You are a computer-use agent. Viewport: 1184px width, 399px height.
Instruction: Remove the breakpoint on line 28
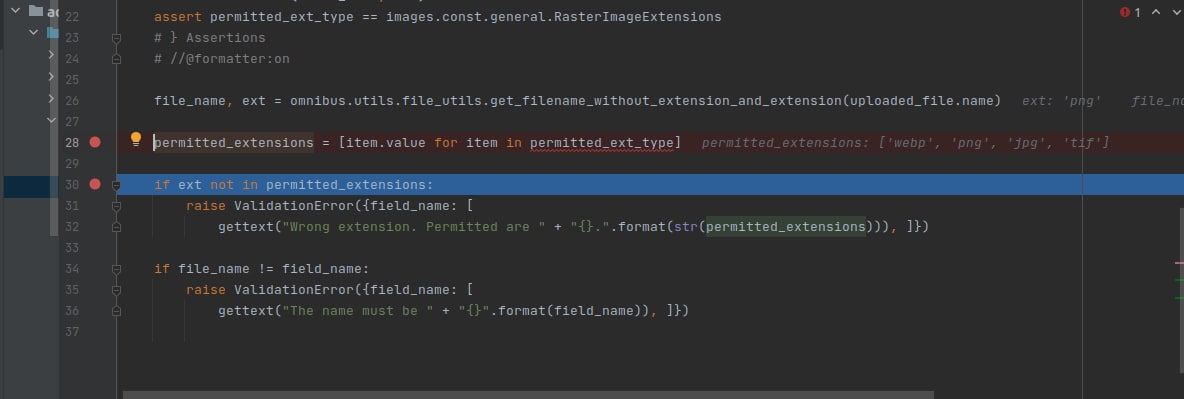[94, 142]
